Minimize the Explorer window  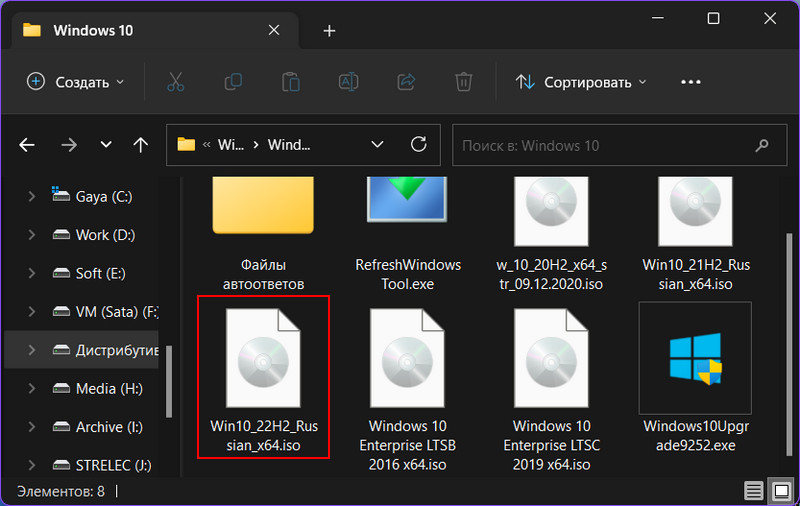(658, 19)
